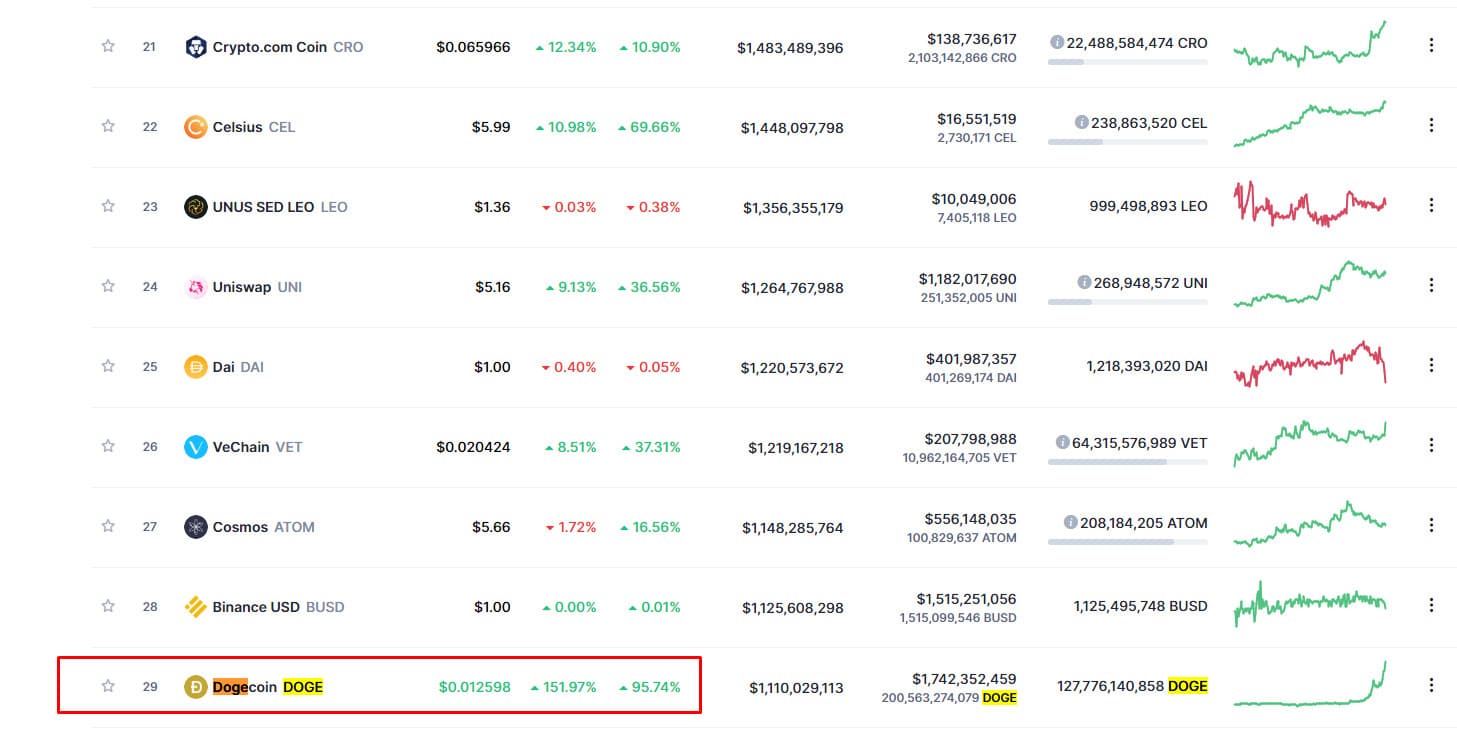Click the Binance USD logo icon
Viewport: 1457px width, 732px height.
196,607
